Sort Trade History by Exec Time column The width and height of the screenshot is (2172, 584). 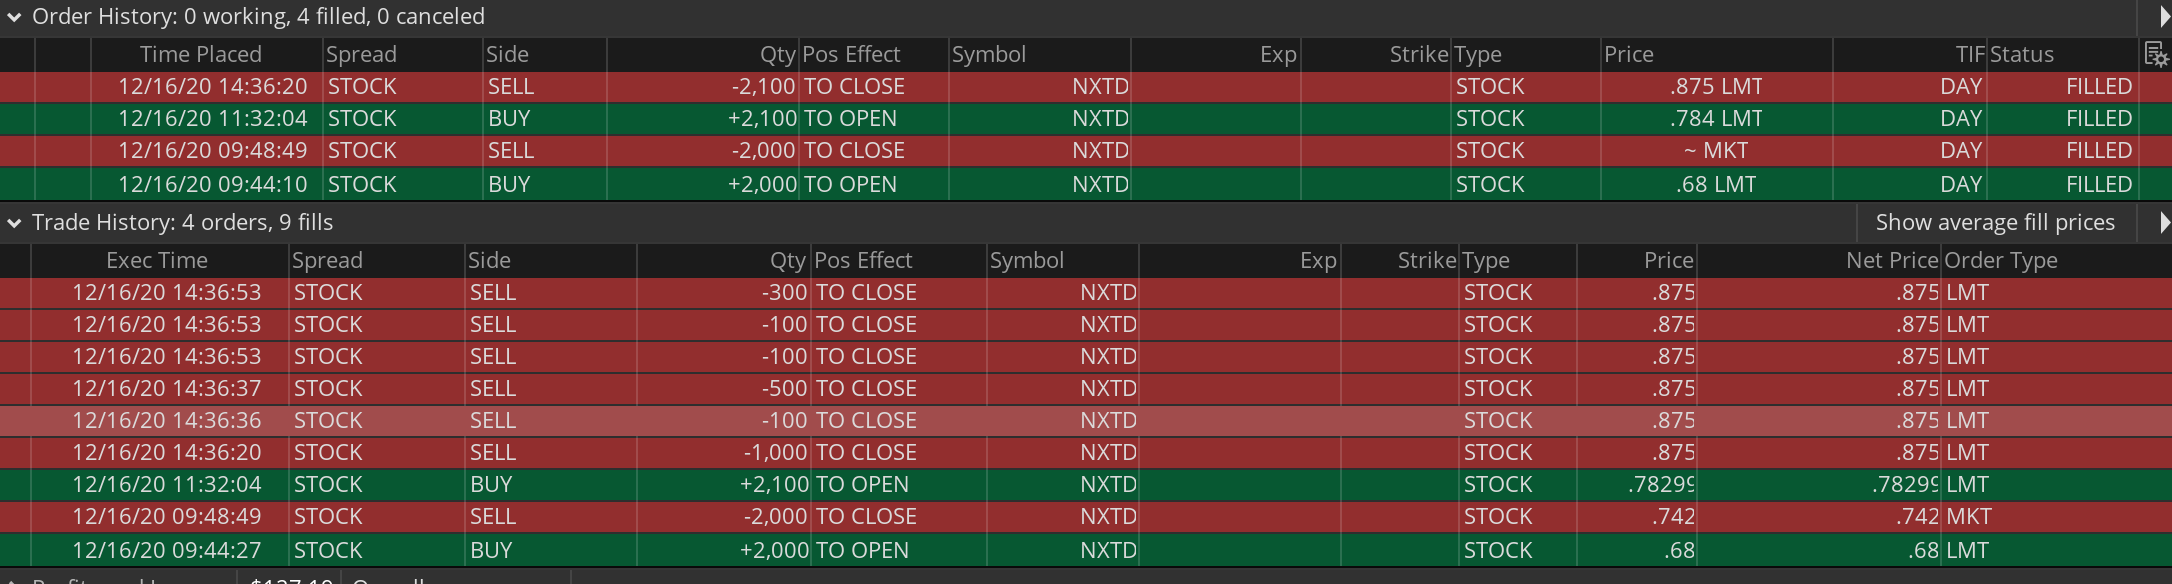(x=157, y=261)
